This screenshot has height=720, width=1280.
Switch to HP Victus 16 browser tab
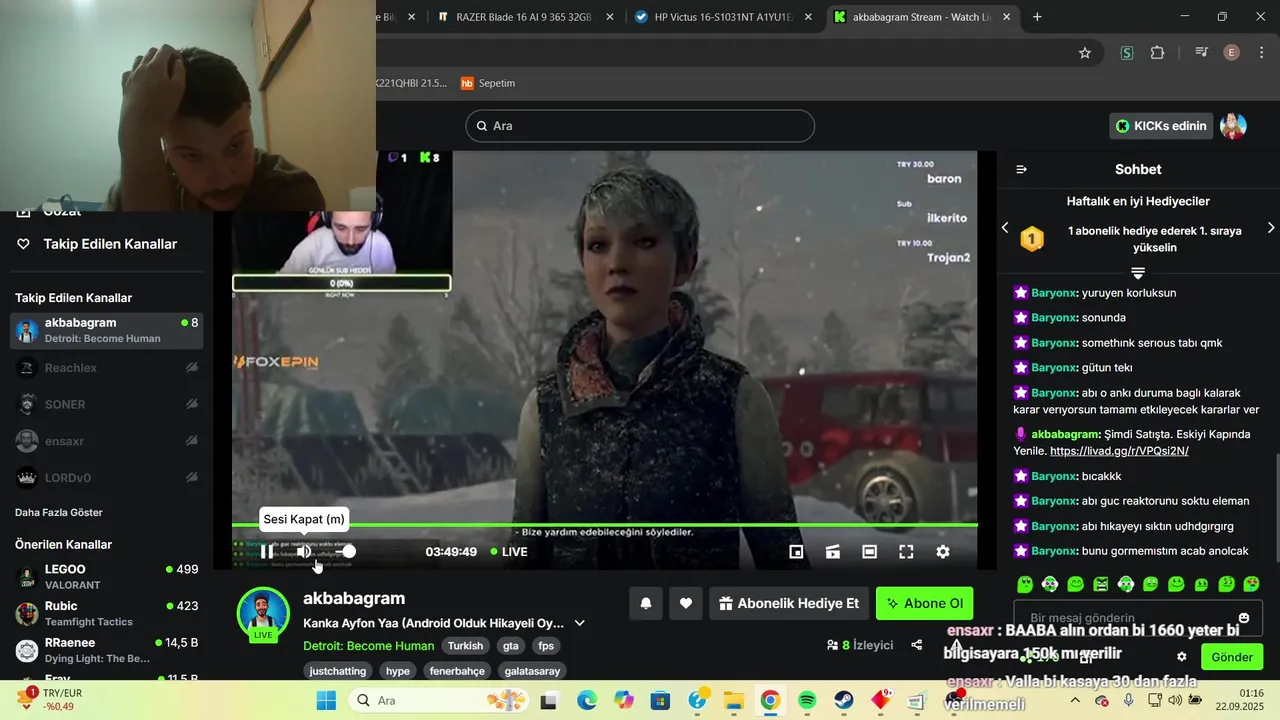(725, 17)
